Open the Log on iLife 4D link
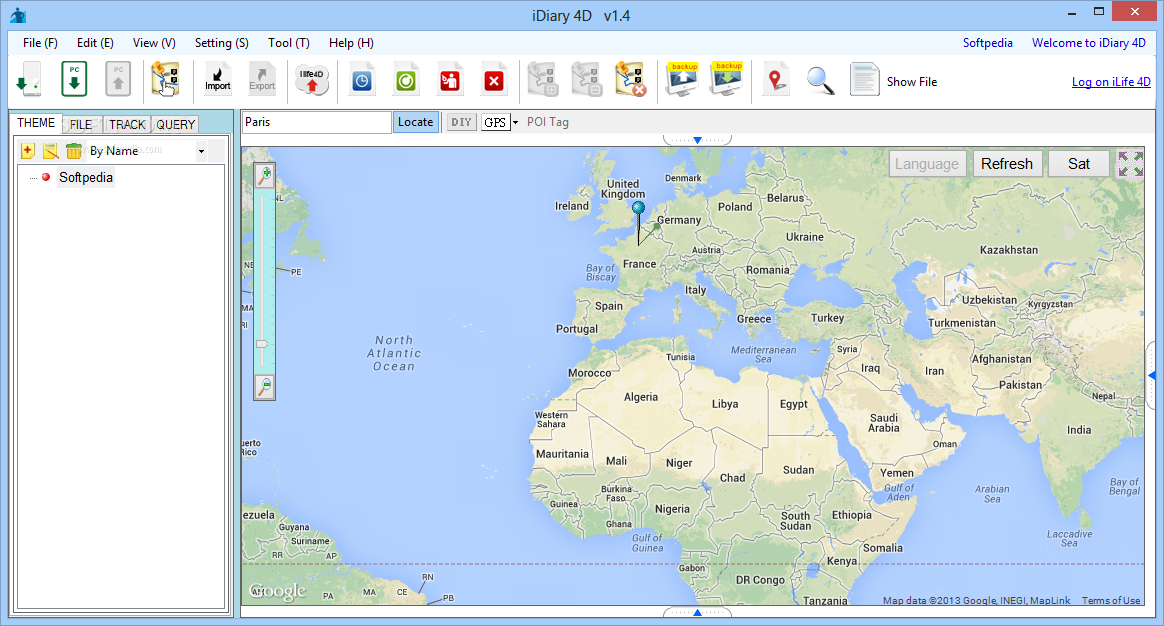The width and height of the screenshot is (1164, 626). coord(1111,82)
